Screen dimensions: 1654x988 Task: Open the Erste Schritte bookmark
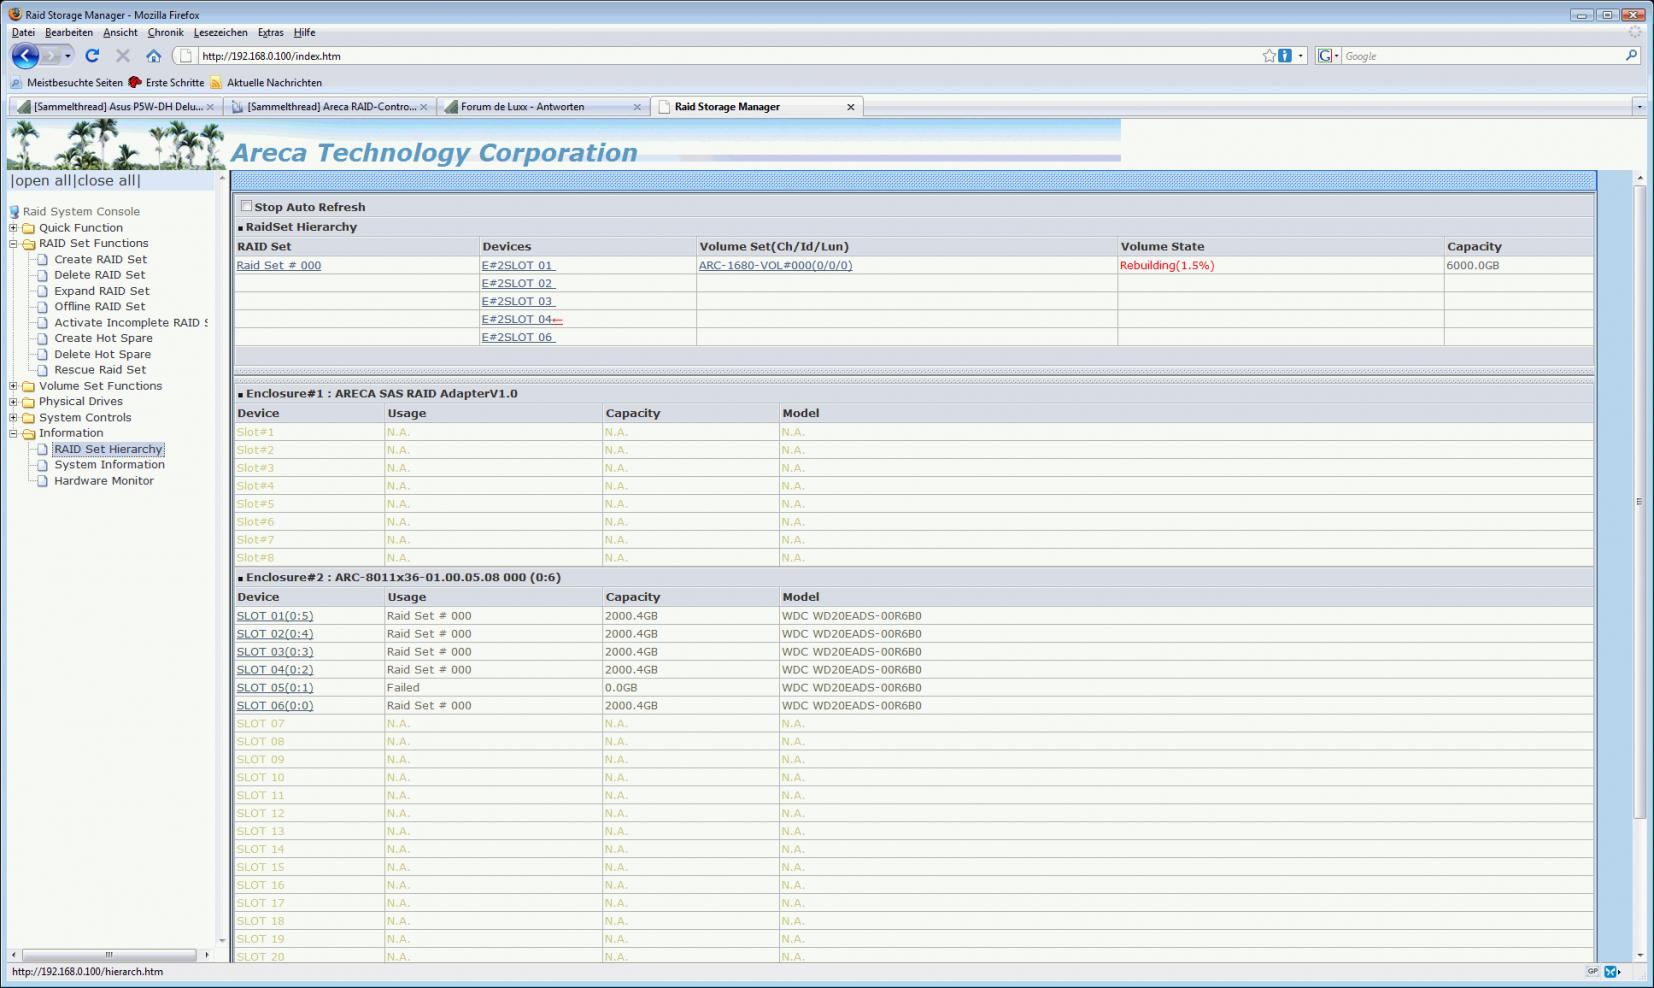[166, 83]
